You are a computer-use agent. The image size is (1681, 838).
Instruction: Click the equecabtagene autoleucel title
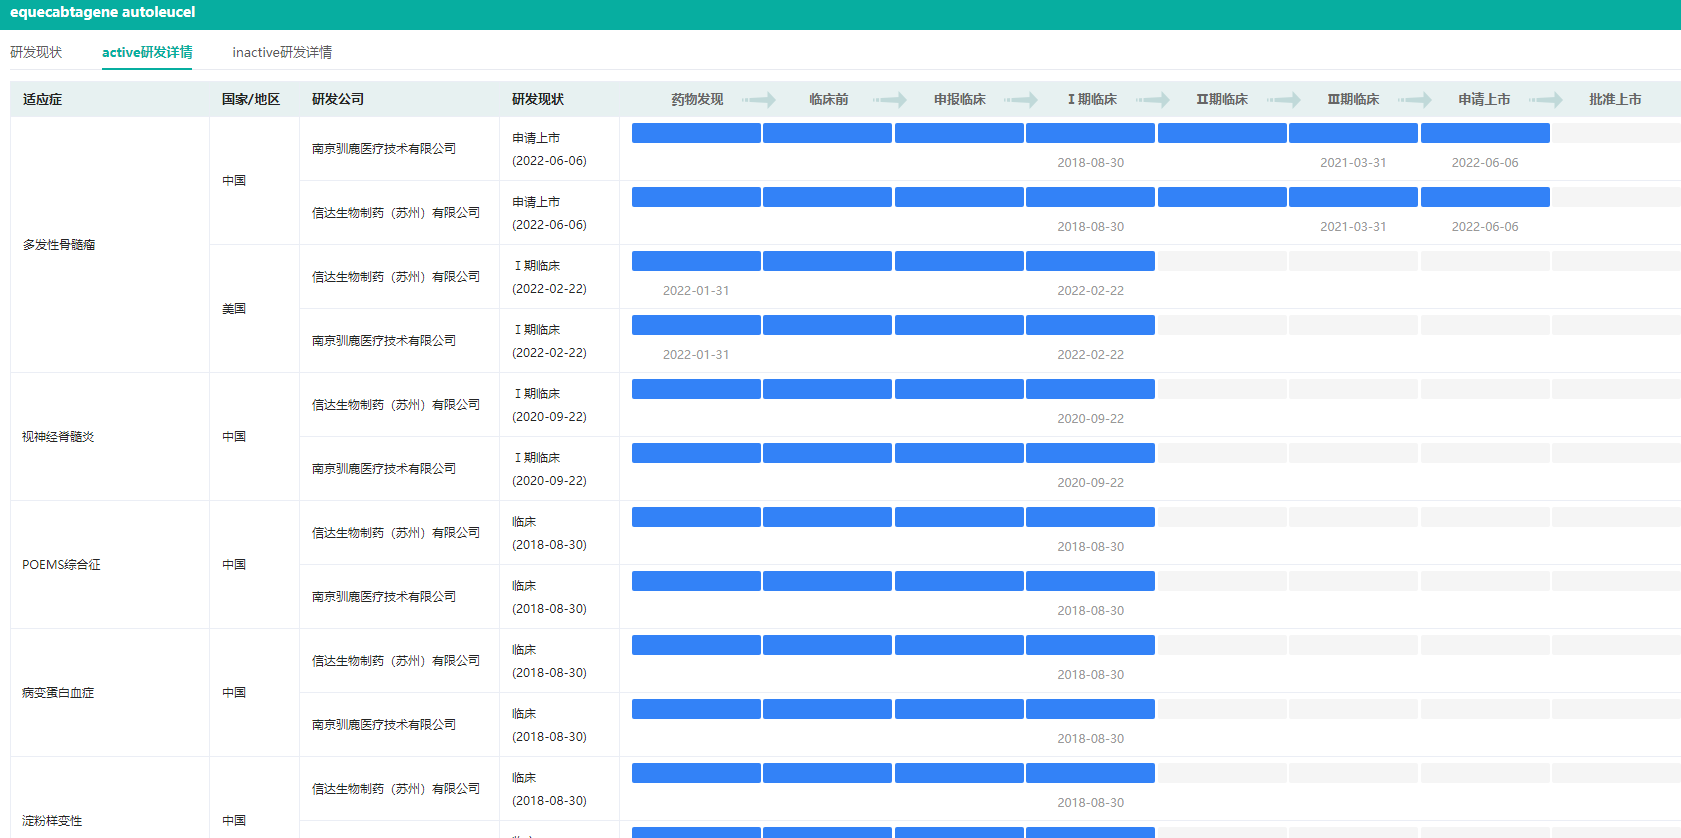[103, 12]
